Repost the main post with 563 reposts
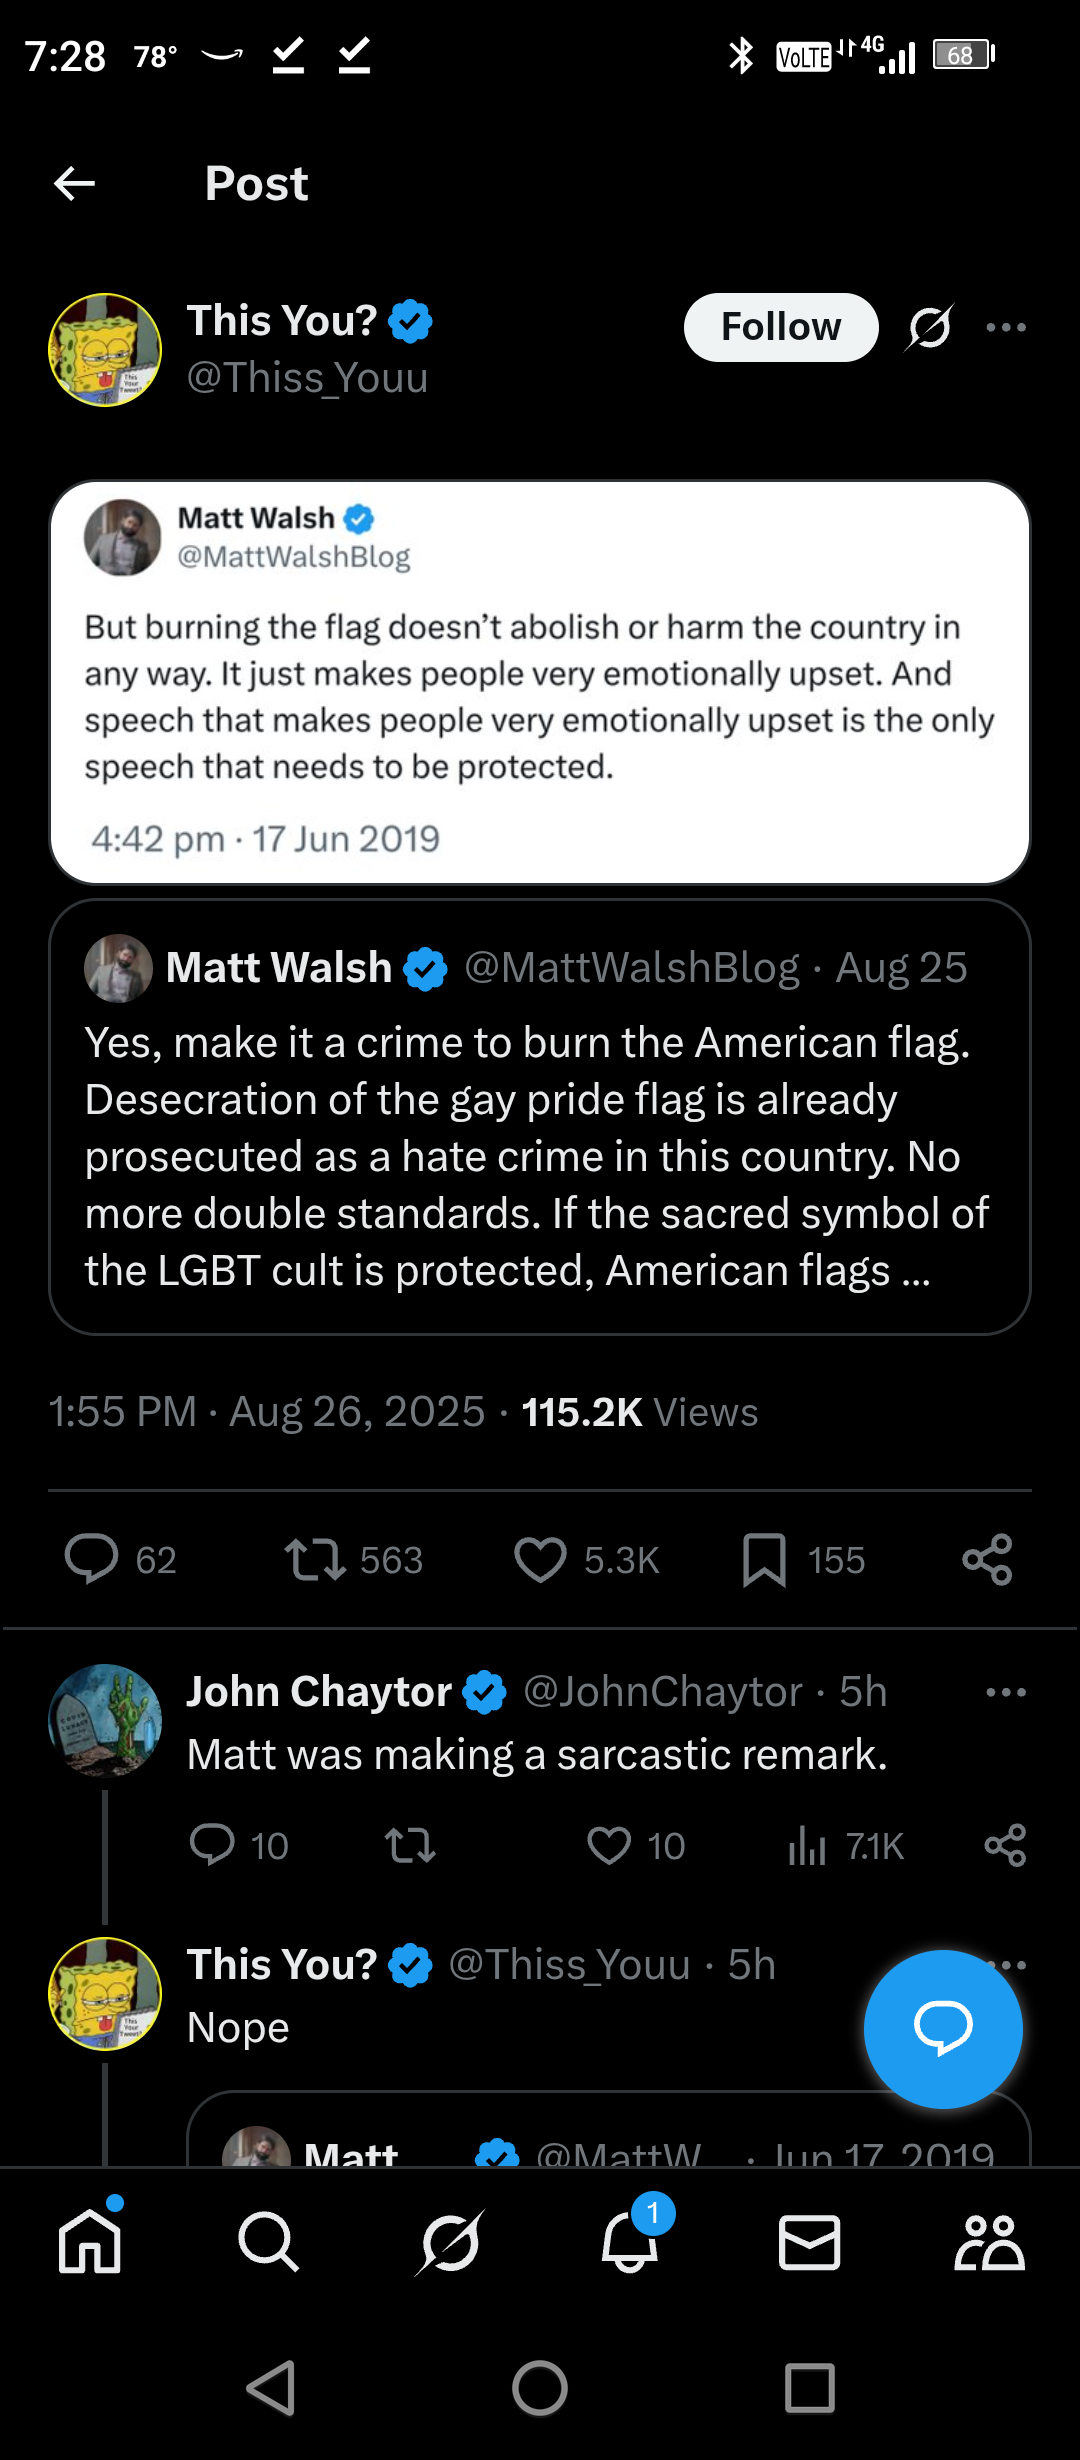1080x2460 pixels. [x=315, y=1559]
